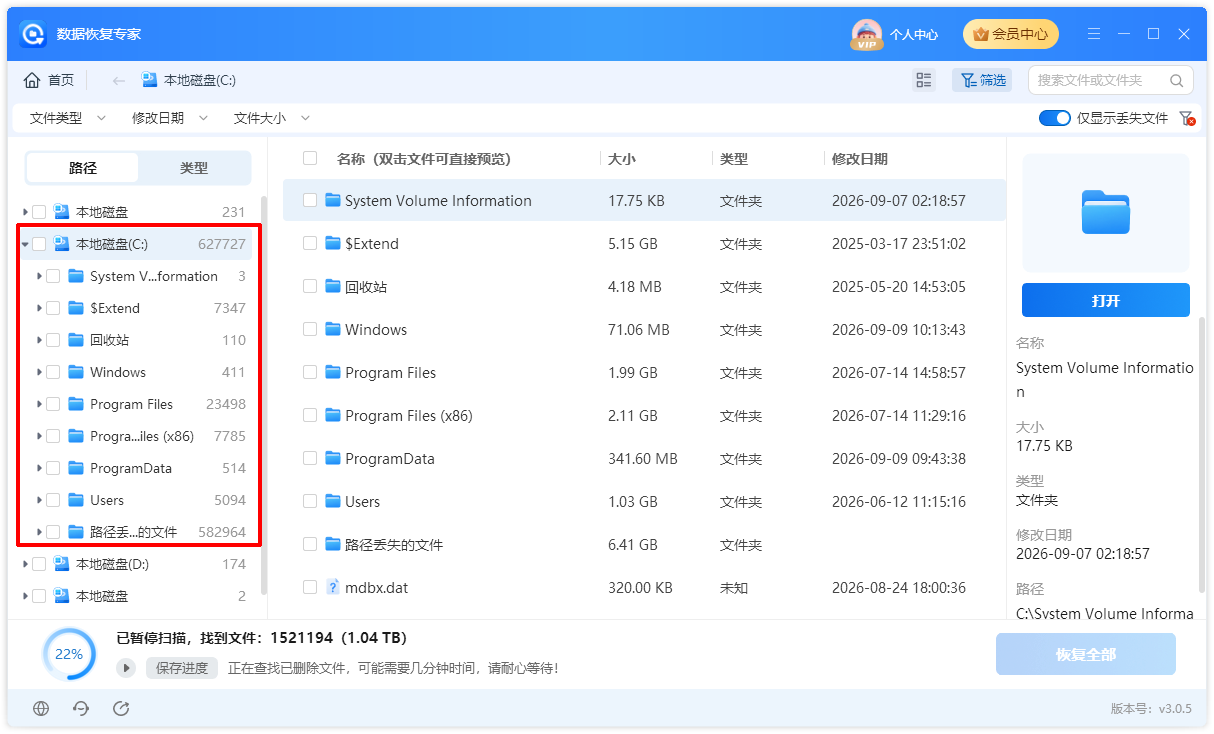
Task: Switch to the 路径 tab
Action: click(x=83, y=168)
